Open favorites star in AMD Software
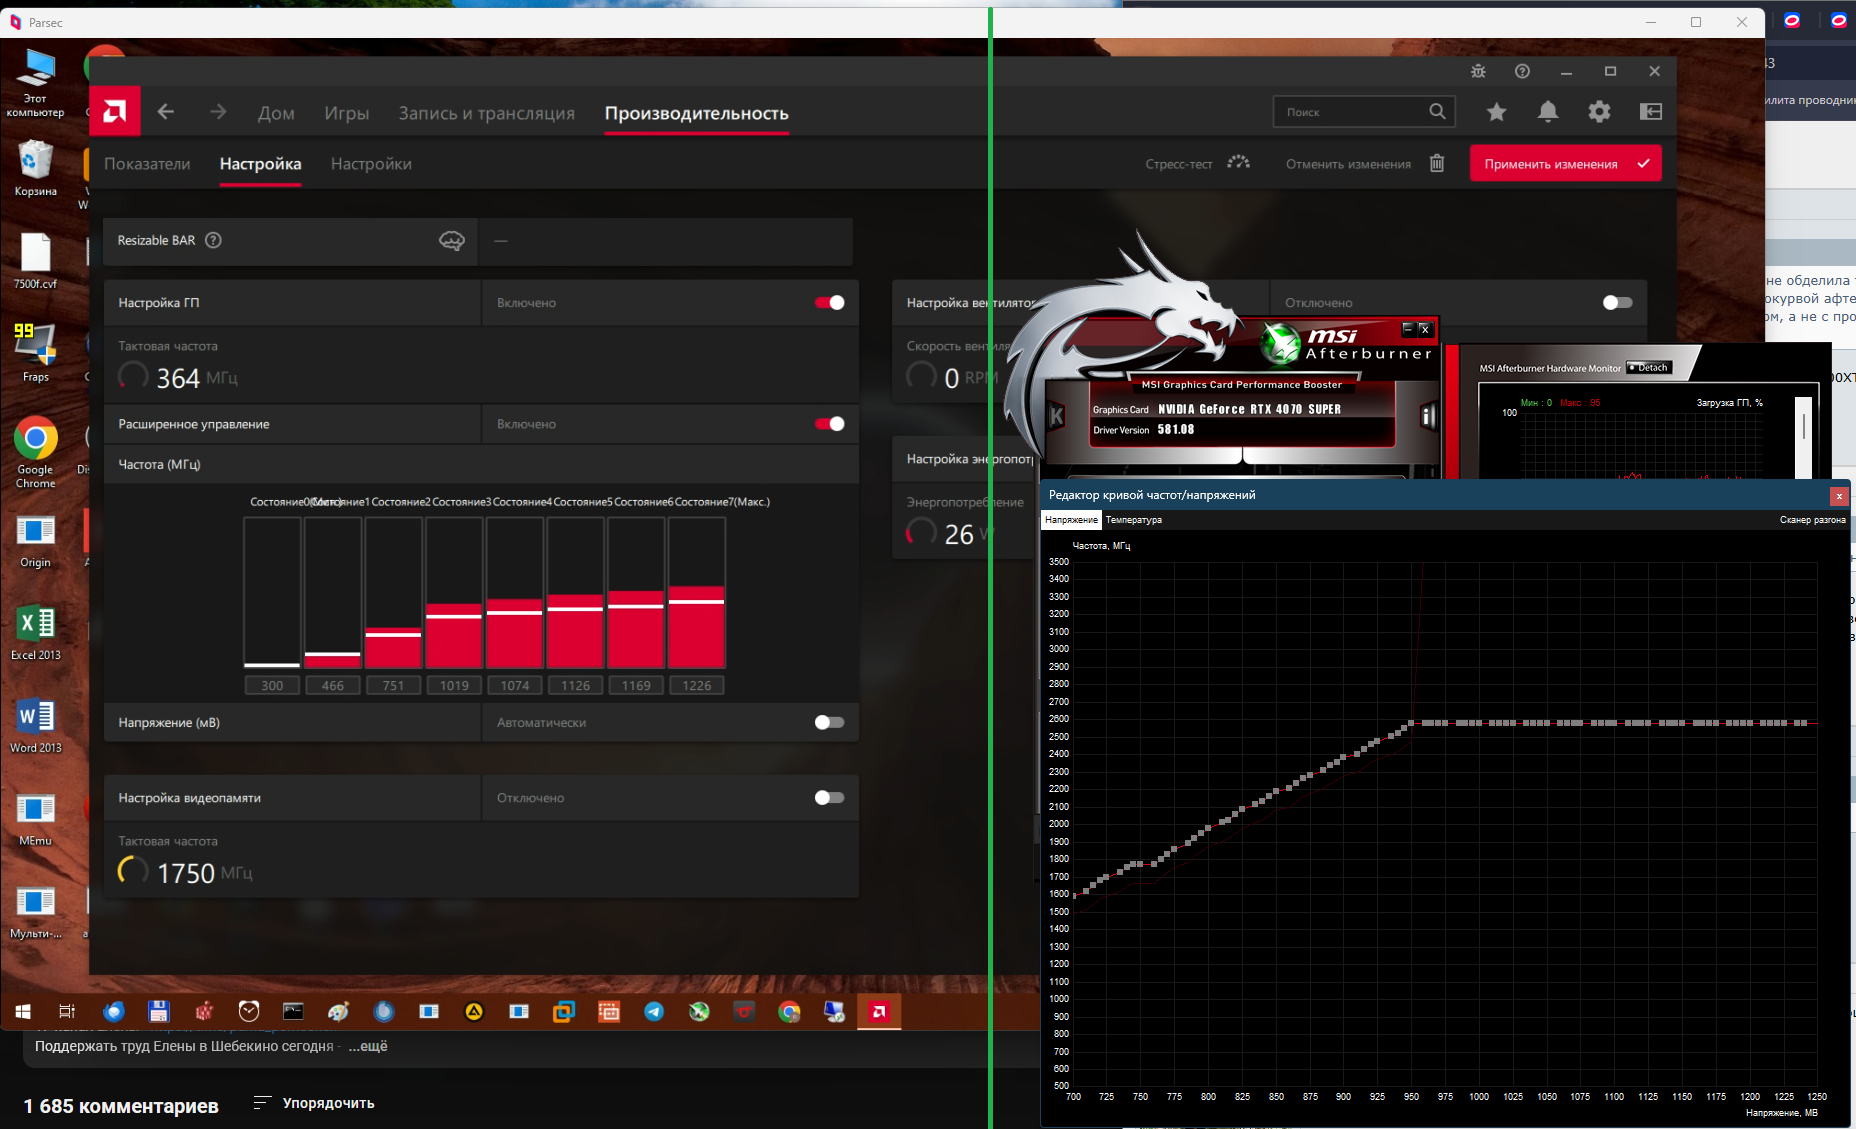Screen dimensions: 1856x1129 1496,112
